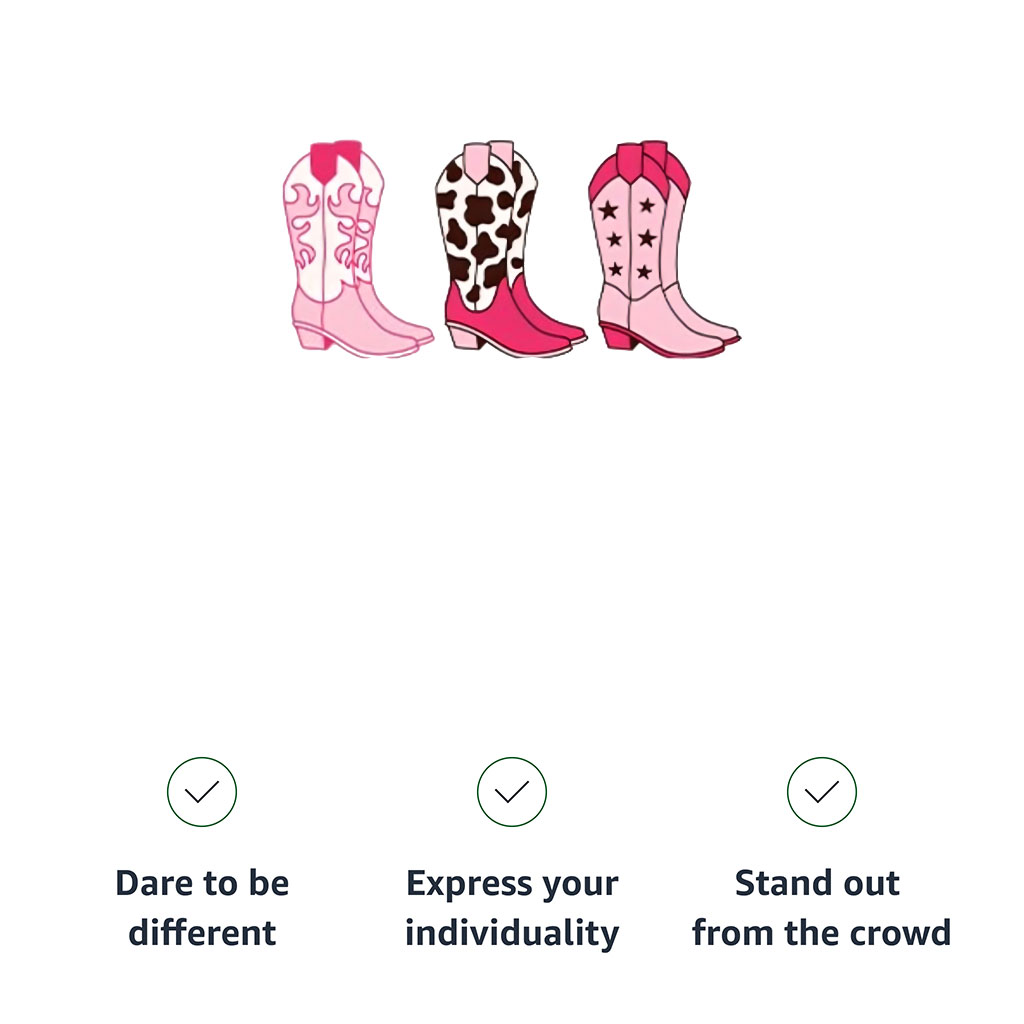Click the checkmark above Stand out from the crowd
The width and height of the screenshot is (1024, 1024).
click(822, 792)
